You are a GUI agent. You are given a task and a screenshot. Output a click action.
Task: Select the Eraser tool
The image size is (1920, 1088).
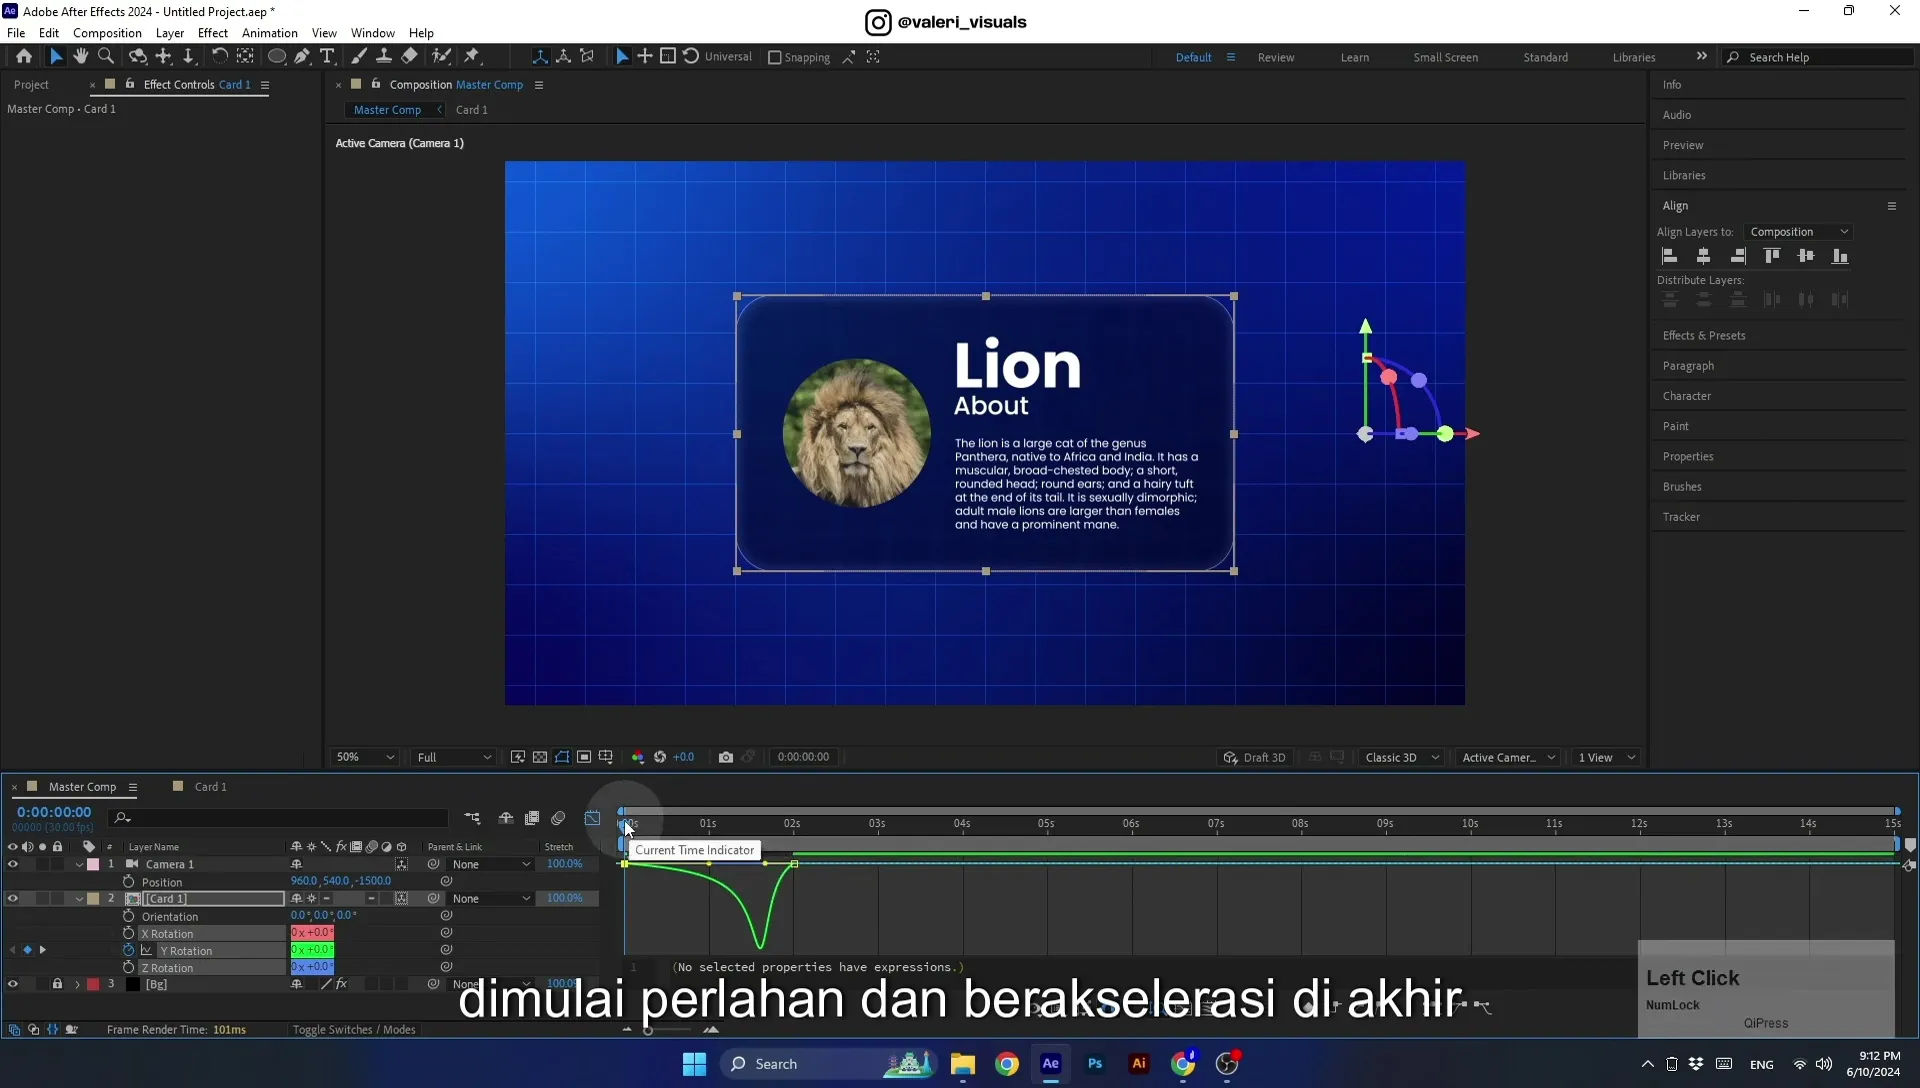click(x=409, y=57)
